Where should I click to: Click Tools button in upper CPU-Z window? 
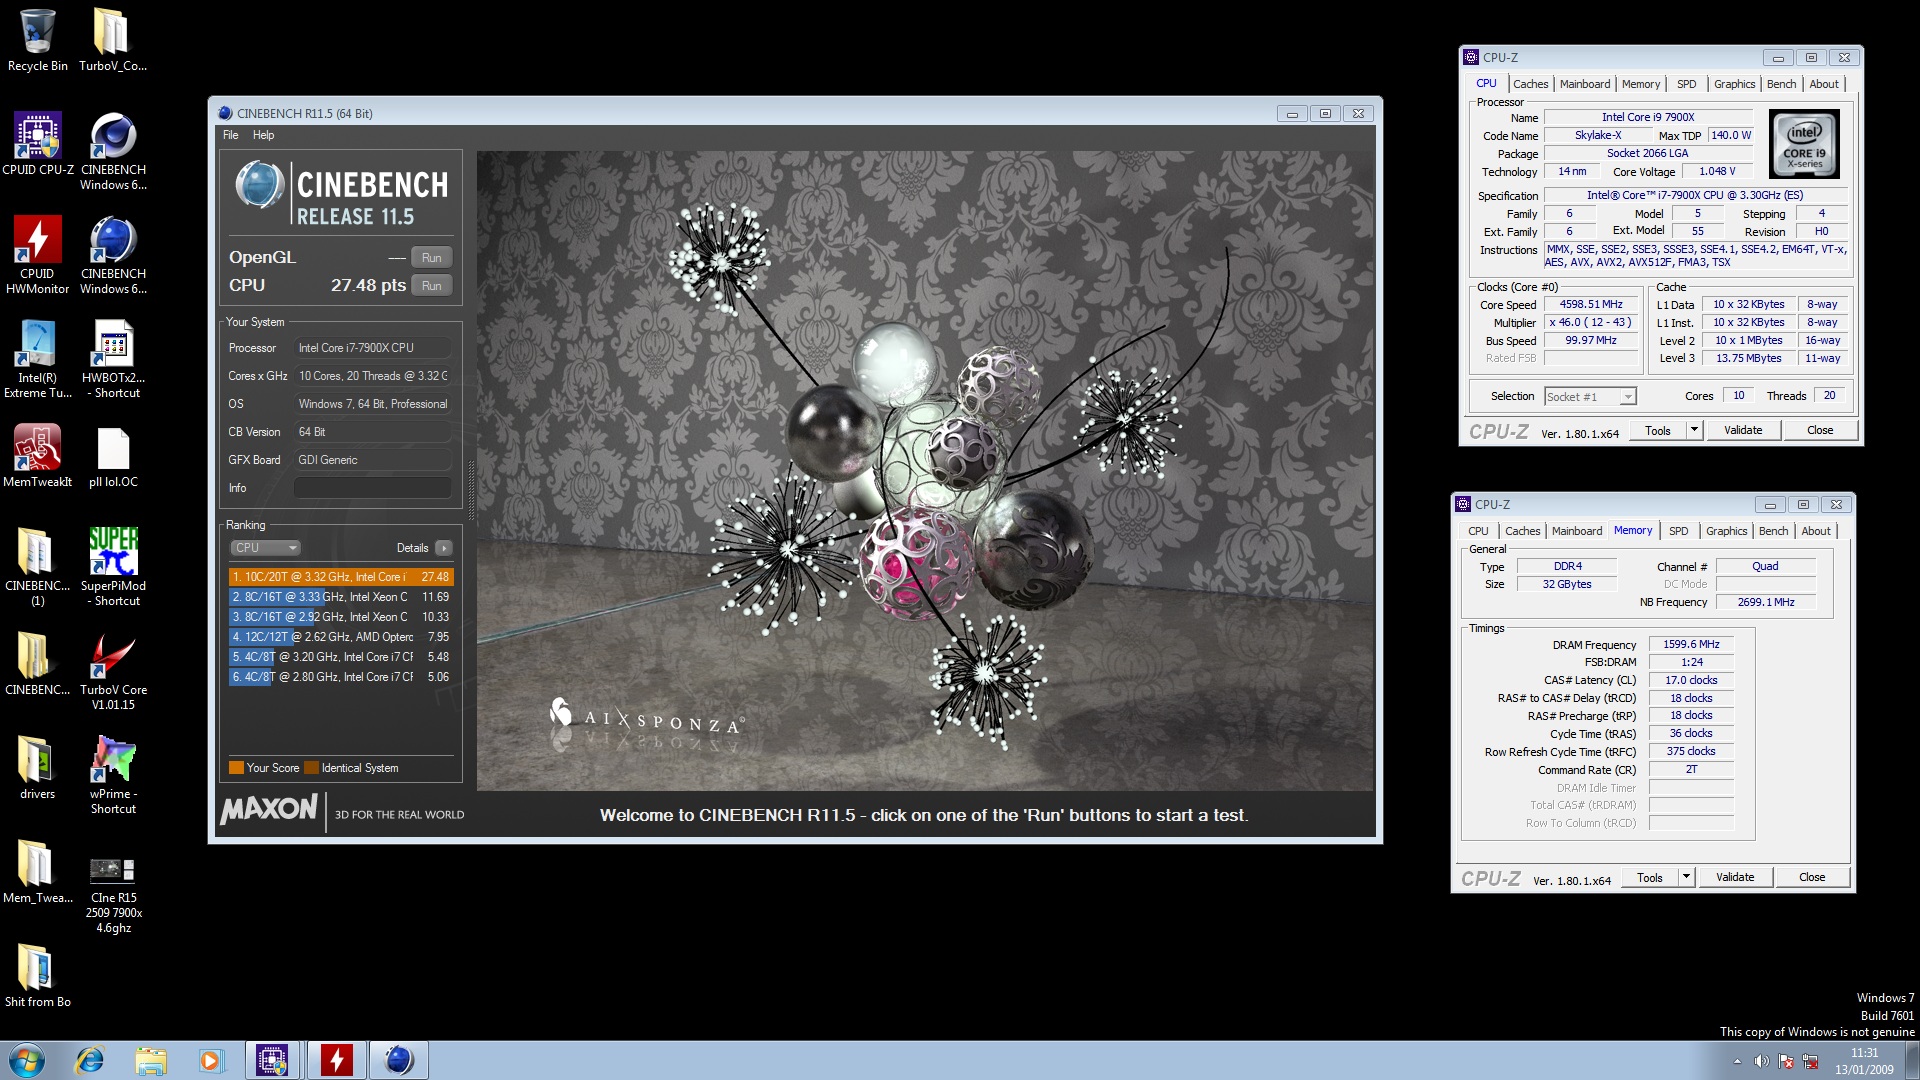[1658, 431]
